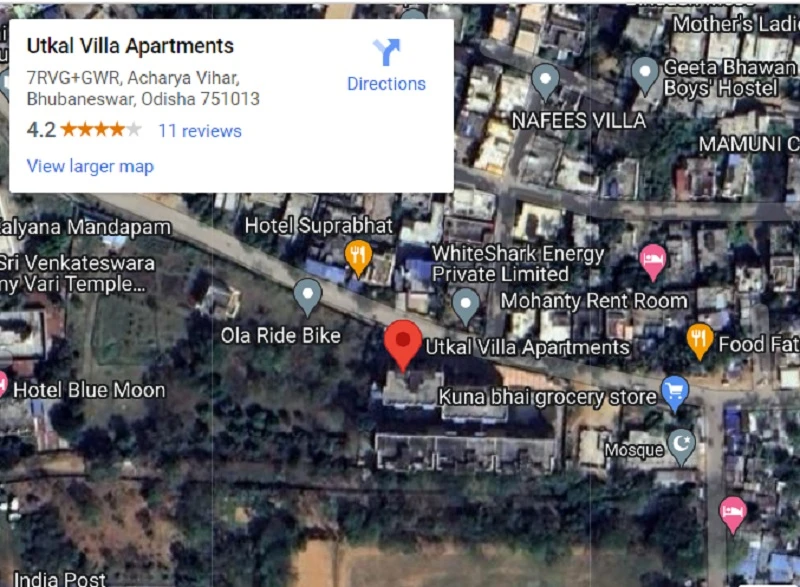Click the blue Directions arrow icon
The image size is (800, 587).
[387, 52]
